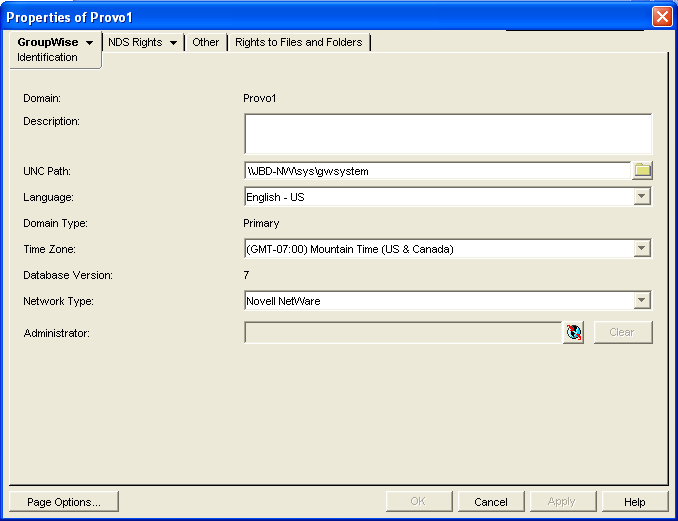The height and width of the screenshot is (521, 678).
Task: Click the Clear administrator button
Action: (x=623, y=332)
